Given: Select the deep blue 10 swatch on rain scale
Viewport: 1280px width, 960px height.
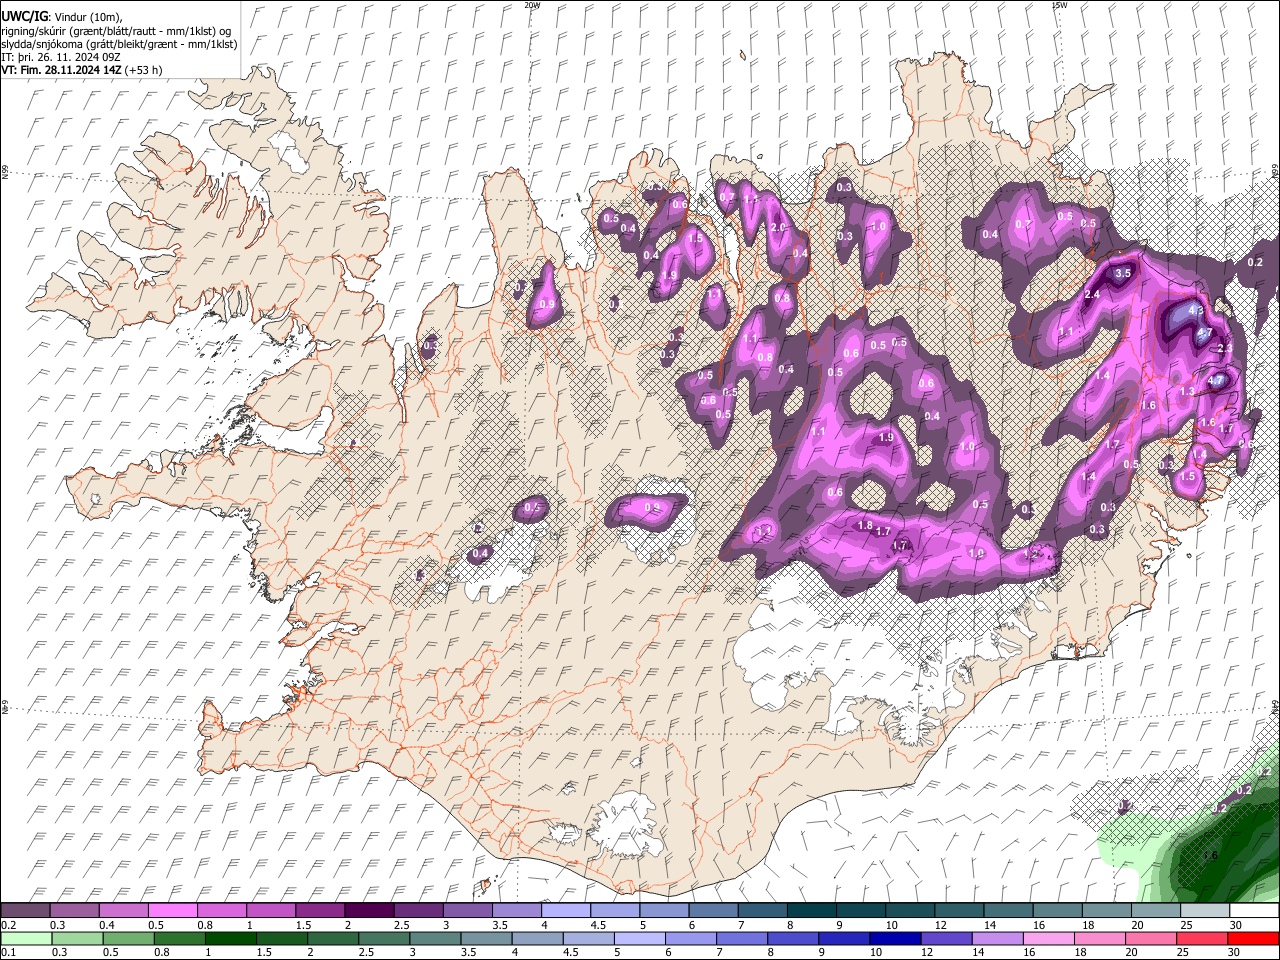Looking at the screenshot, I should pyautogui.click(x=895, y=938).
